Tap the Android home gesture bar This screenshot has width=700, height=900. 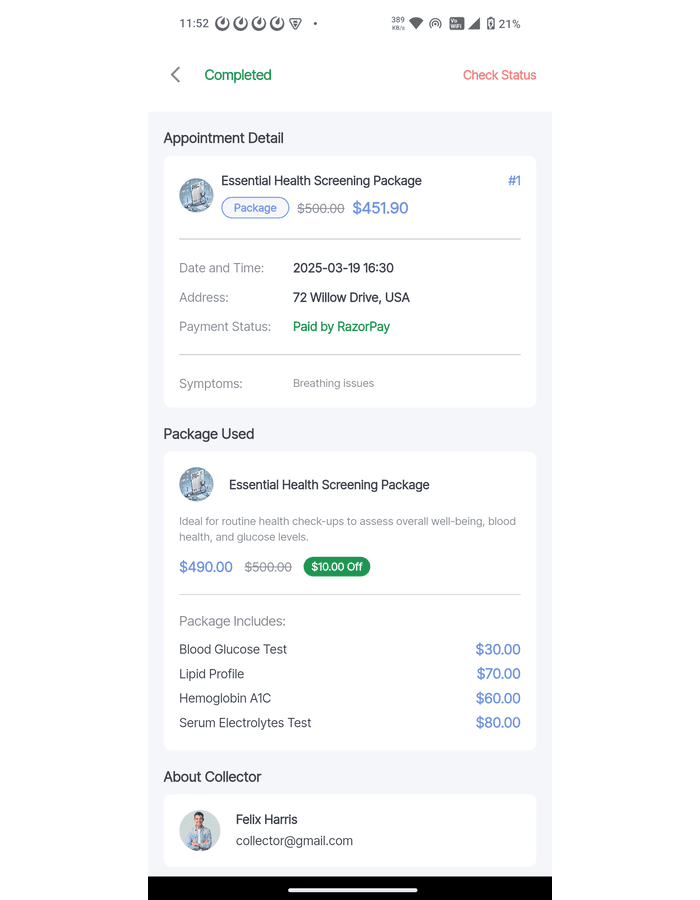tap(352, 889)
